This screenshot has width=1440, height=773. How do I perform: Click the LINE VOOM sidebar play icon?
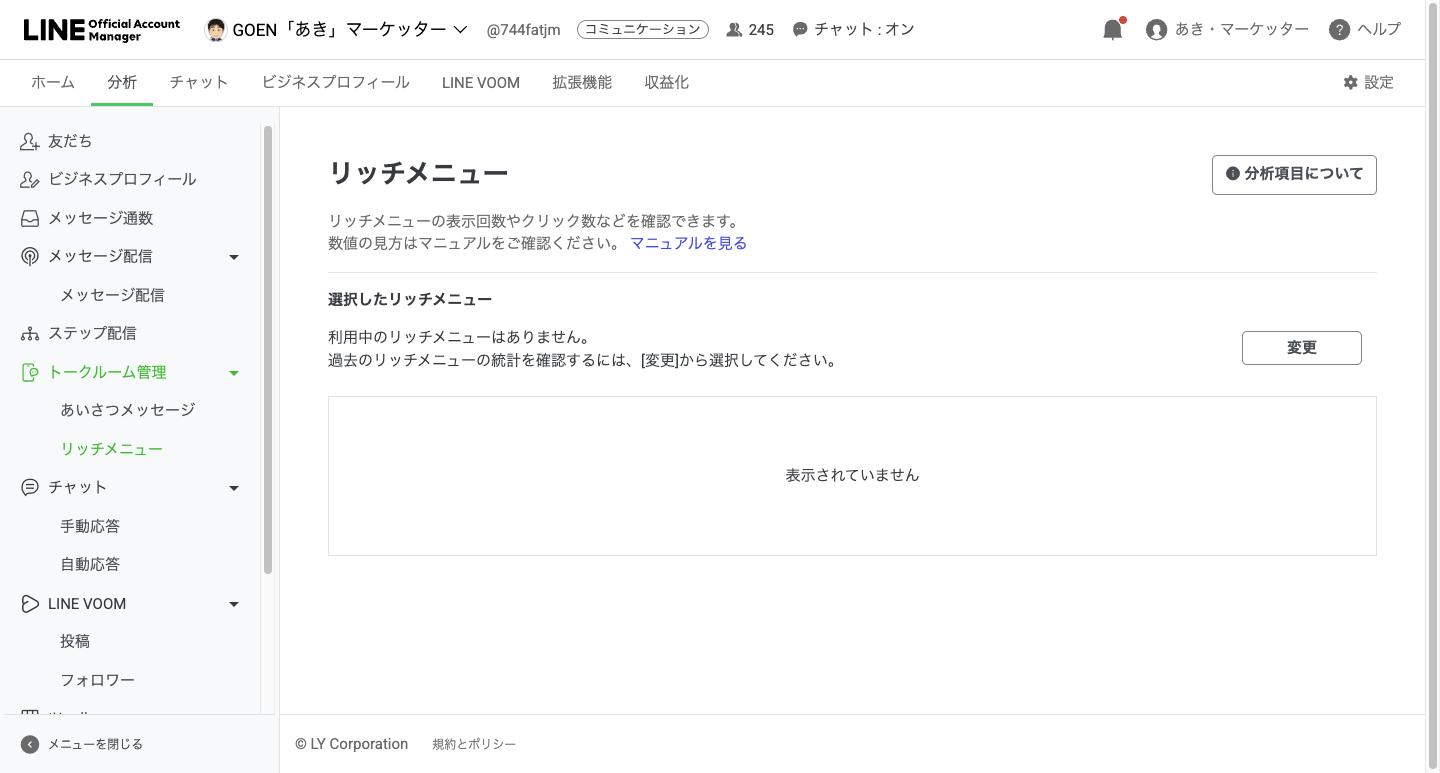(30, 604)
